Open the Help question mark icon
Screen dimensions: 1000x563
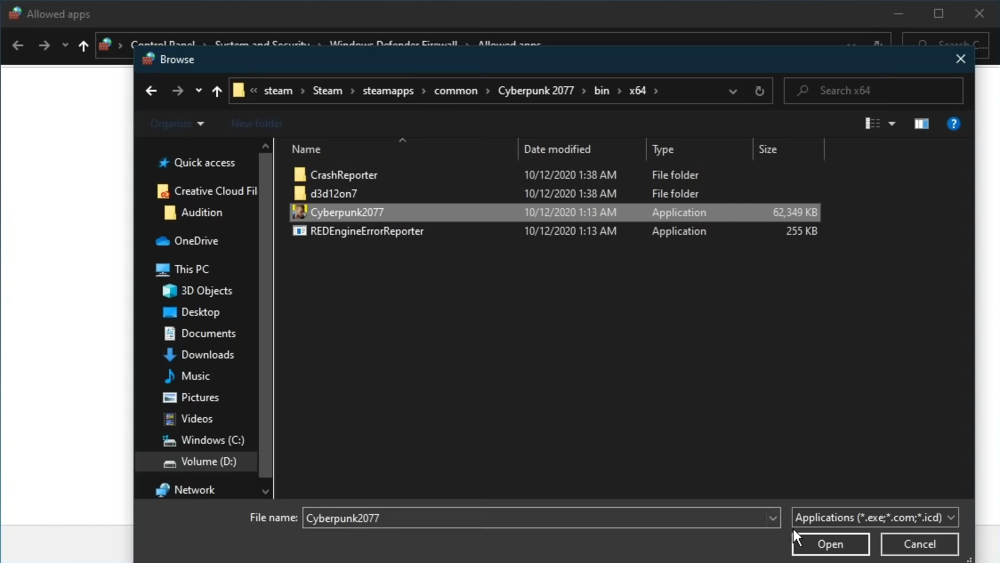pyautogui.click(x=953, y=124)
